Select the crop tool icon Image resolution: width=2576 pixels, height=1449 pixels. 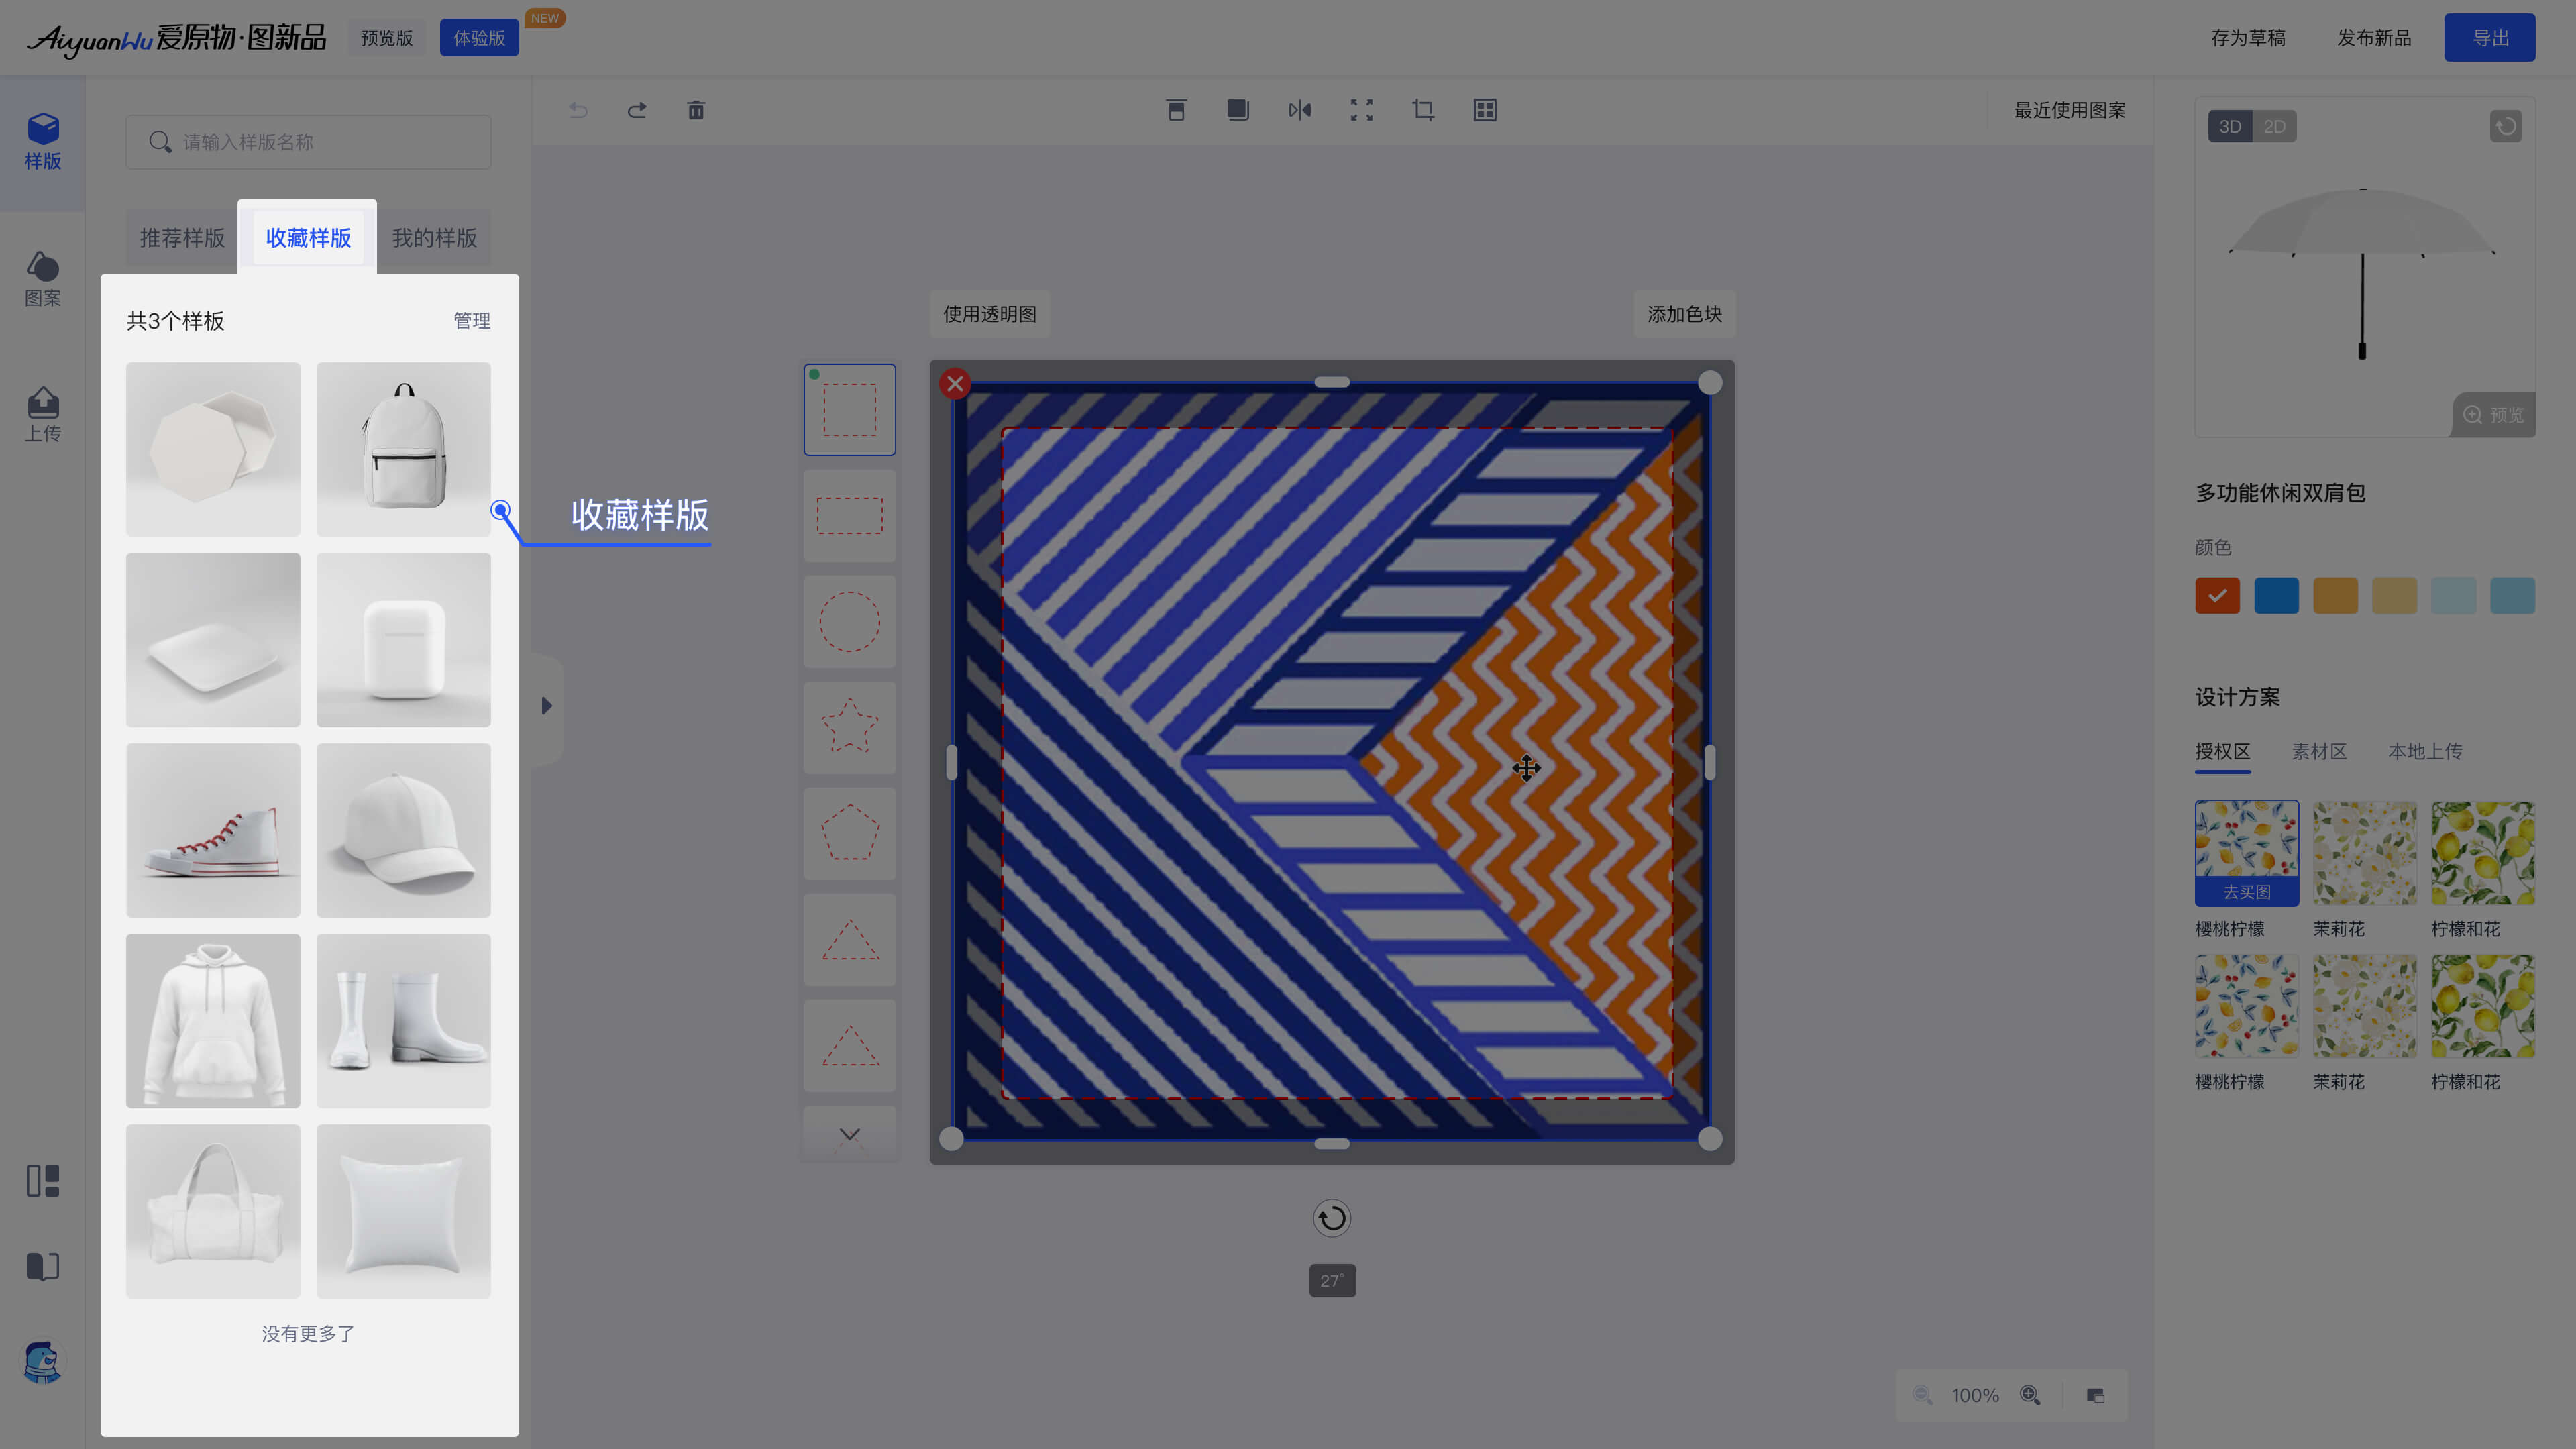1423,110
